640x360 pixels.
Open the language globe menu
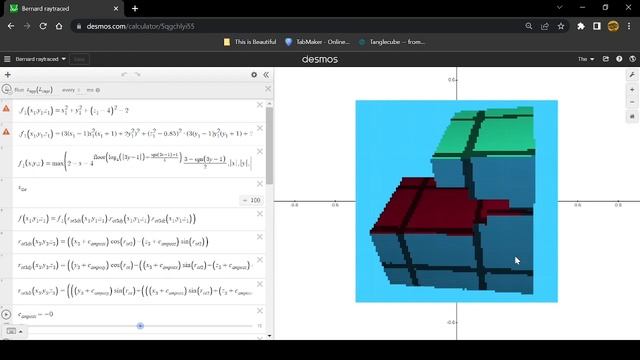632,59
